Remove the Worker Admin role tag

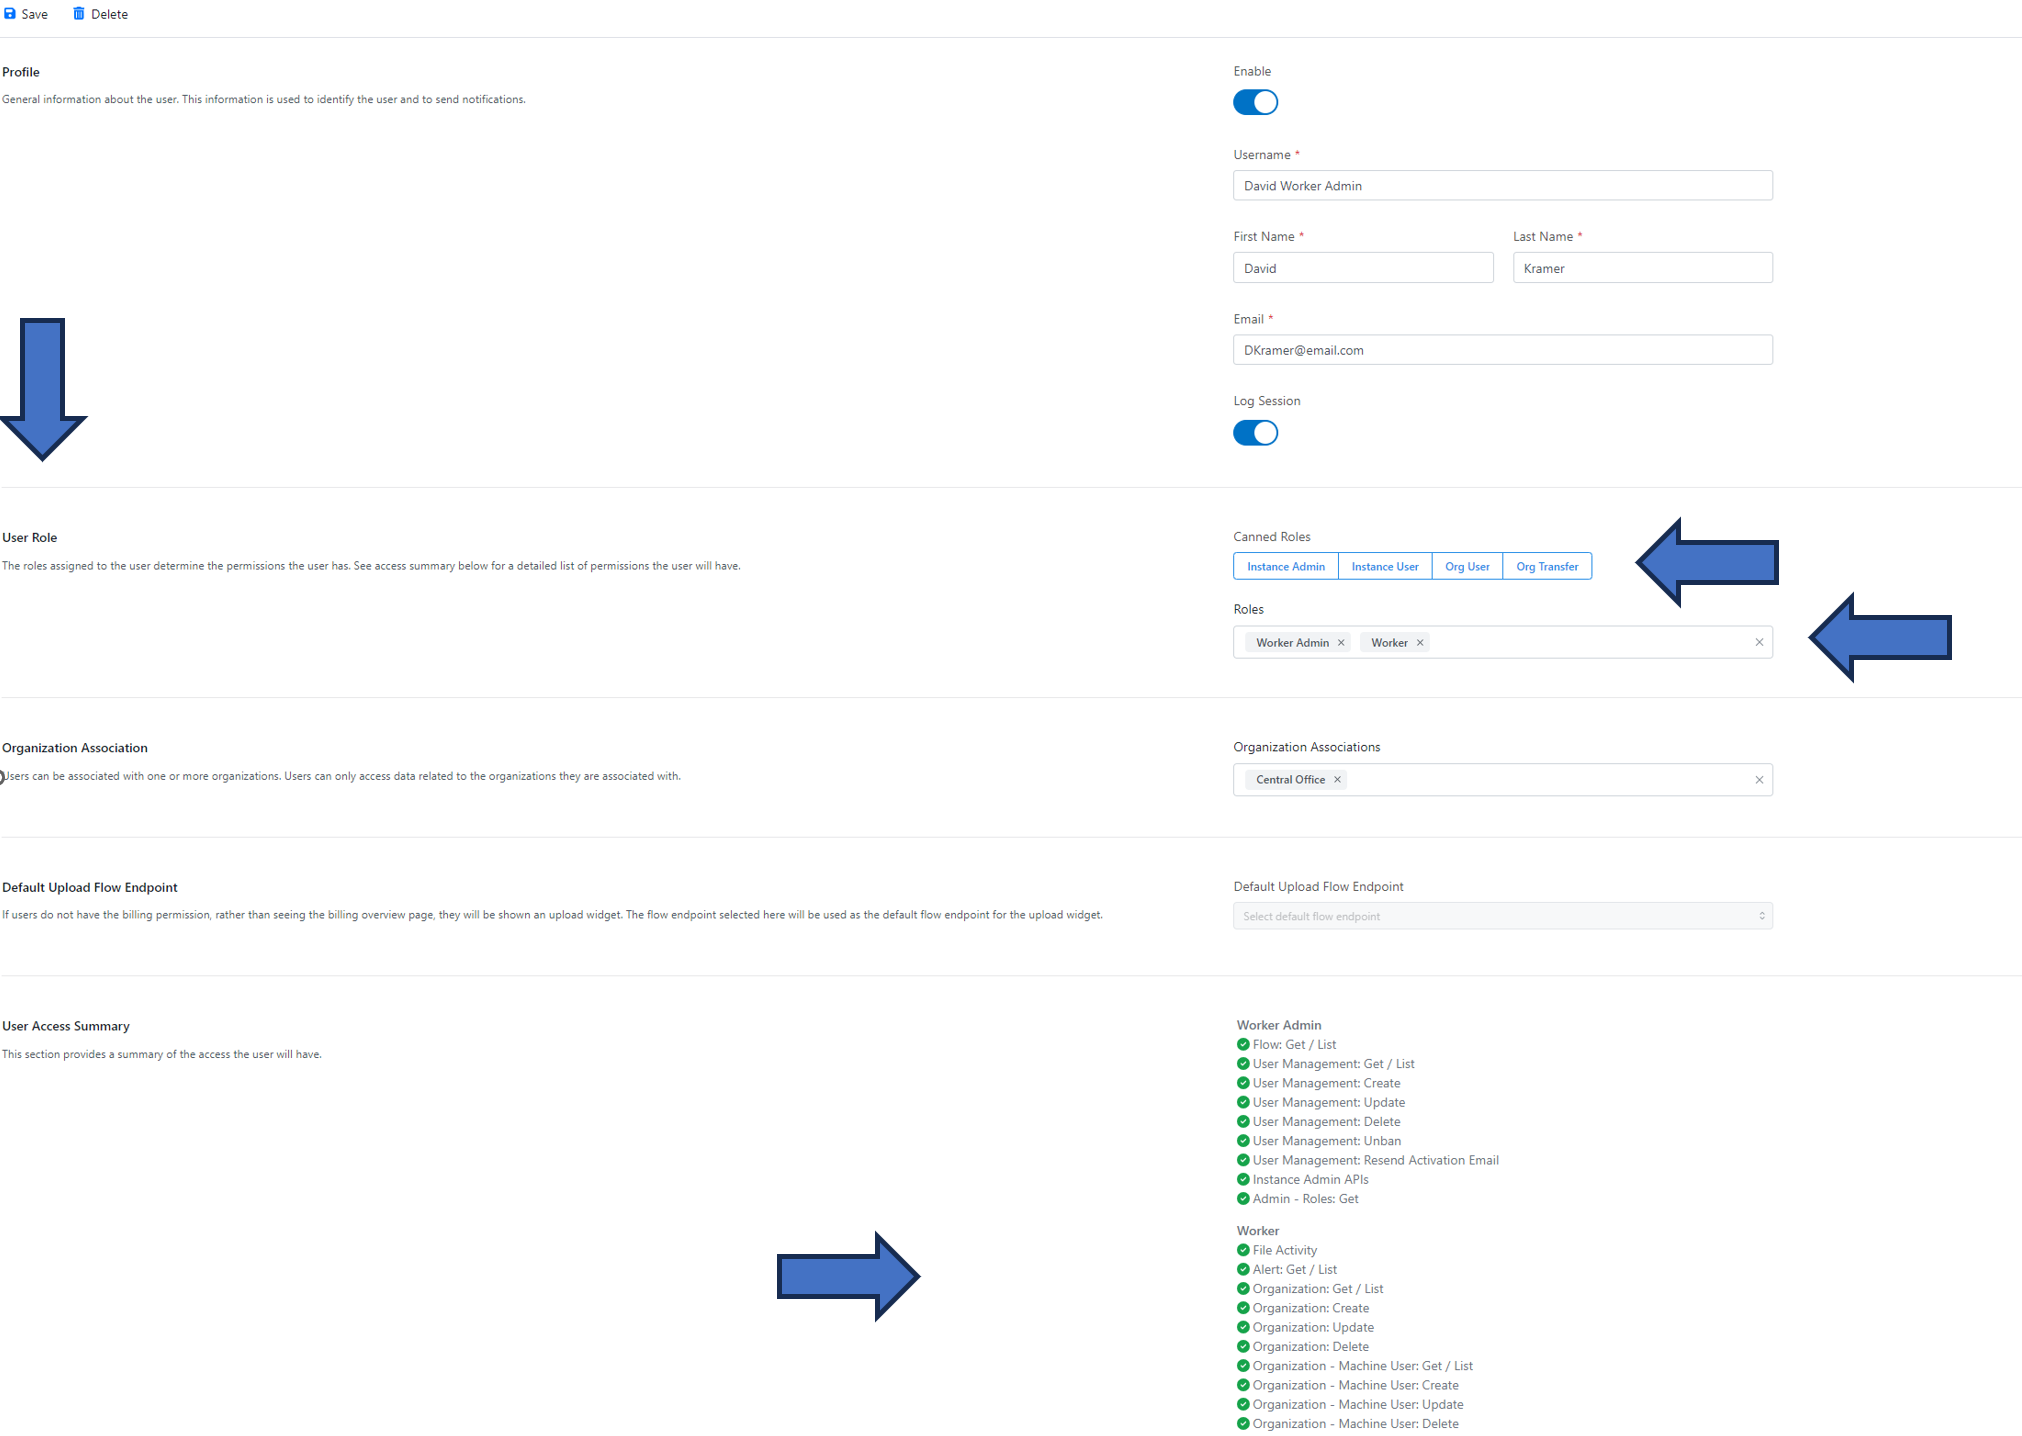click(x=1341, y=643)
